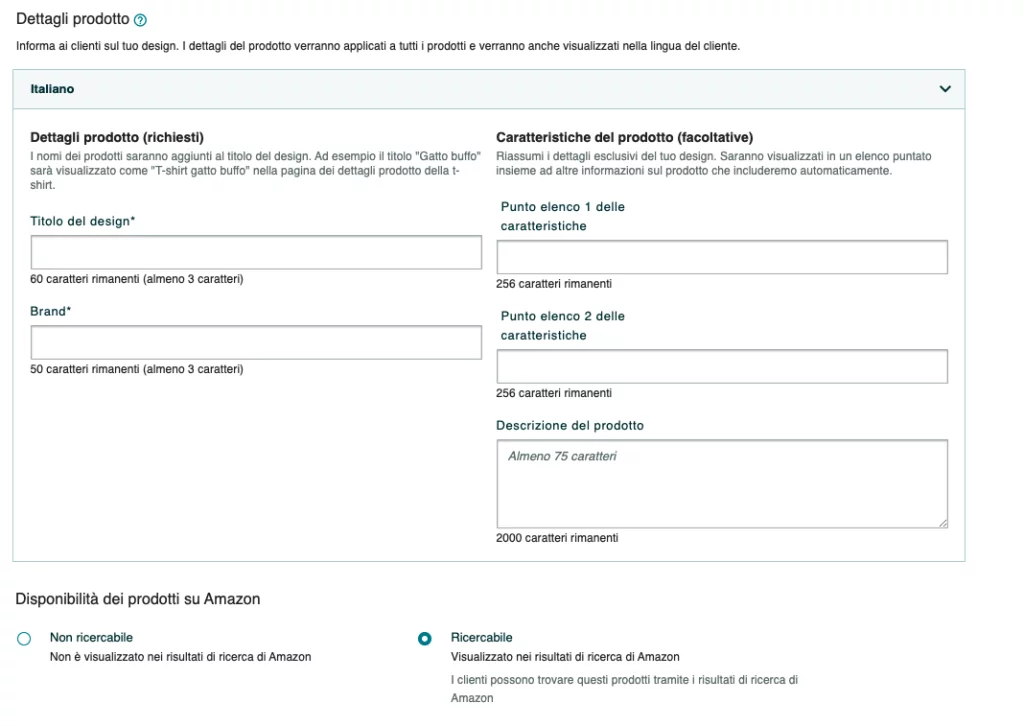
Task: Collapse the Italiano section using its chevron
Action: coord(945,89)
